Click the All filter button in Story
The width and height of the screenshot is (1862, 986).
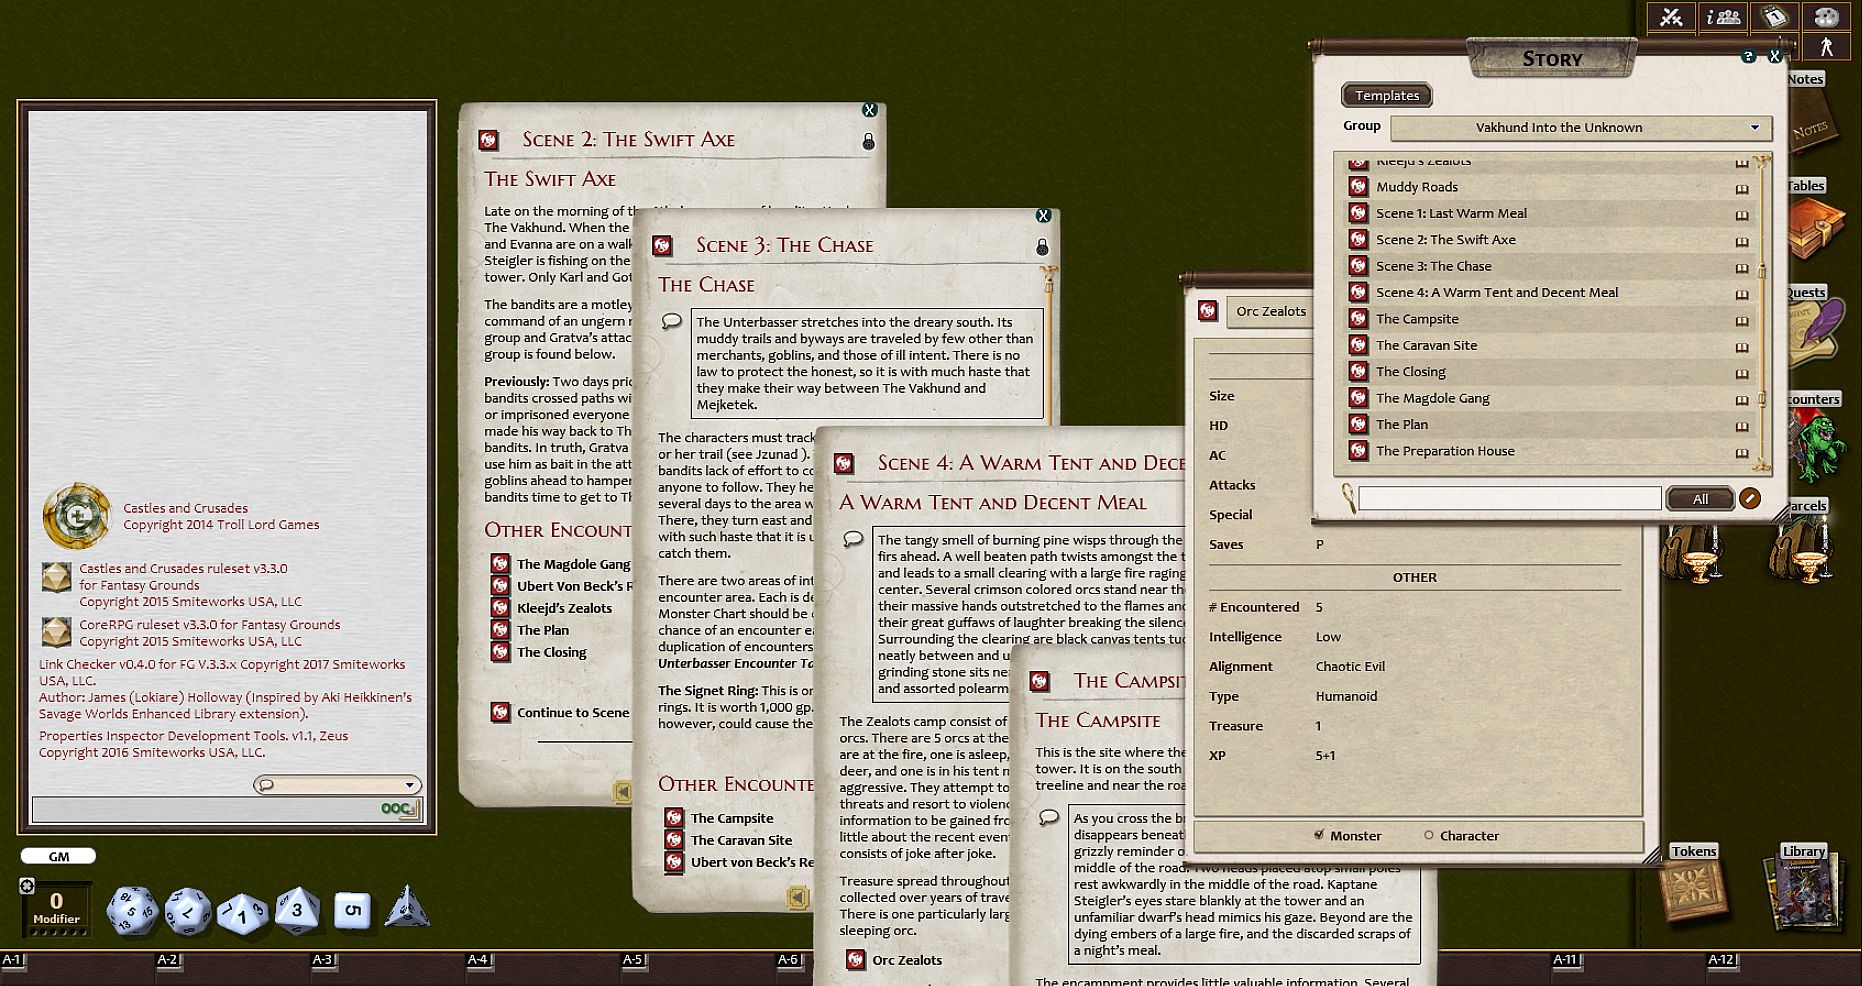pyautogui.click(x=1700, y=499)
